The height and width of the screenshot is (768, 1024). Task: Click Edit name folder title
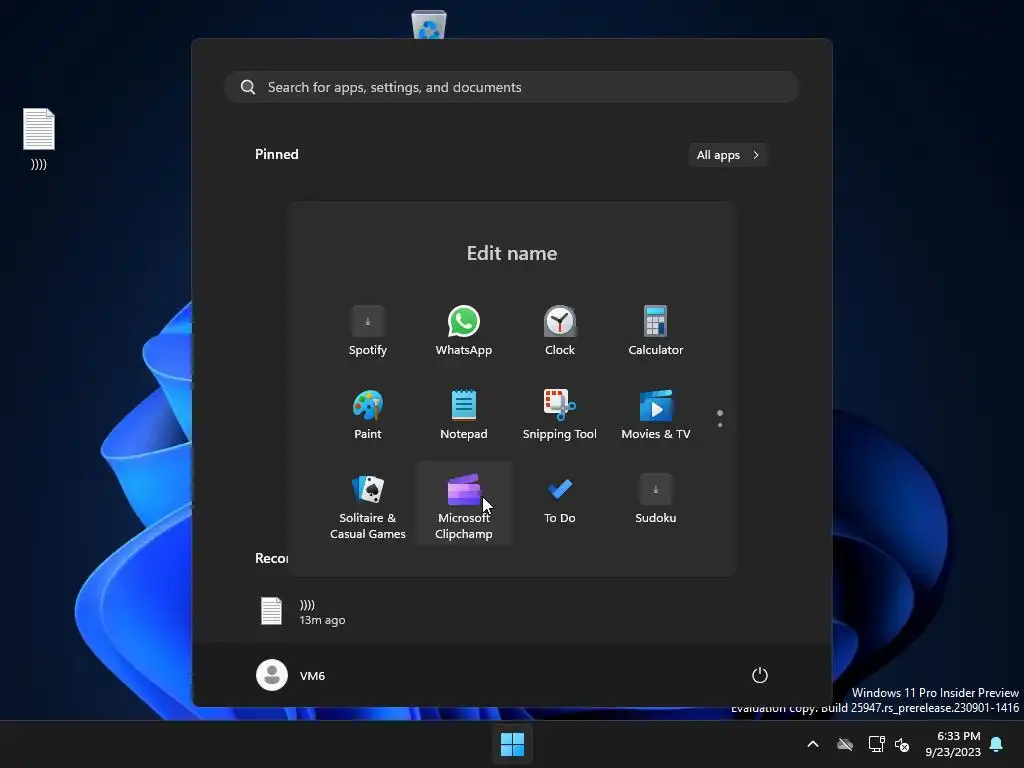tap(512, 253)
